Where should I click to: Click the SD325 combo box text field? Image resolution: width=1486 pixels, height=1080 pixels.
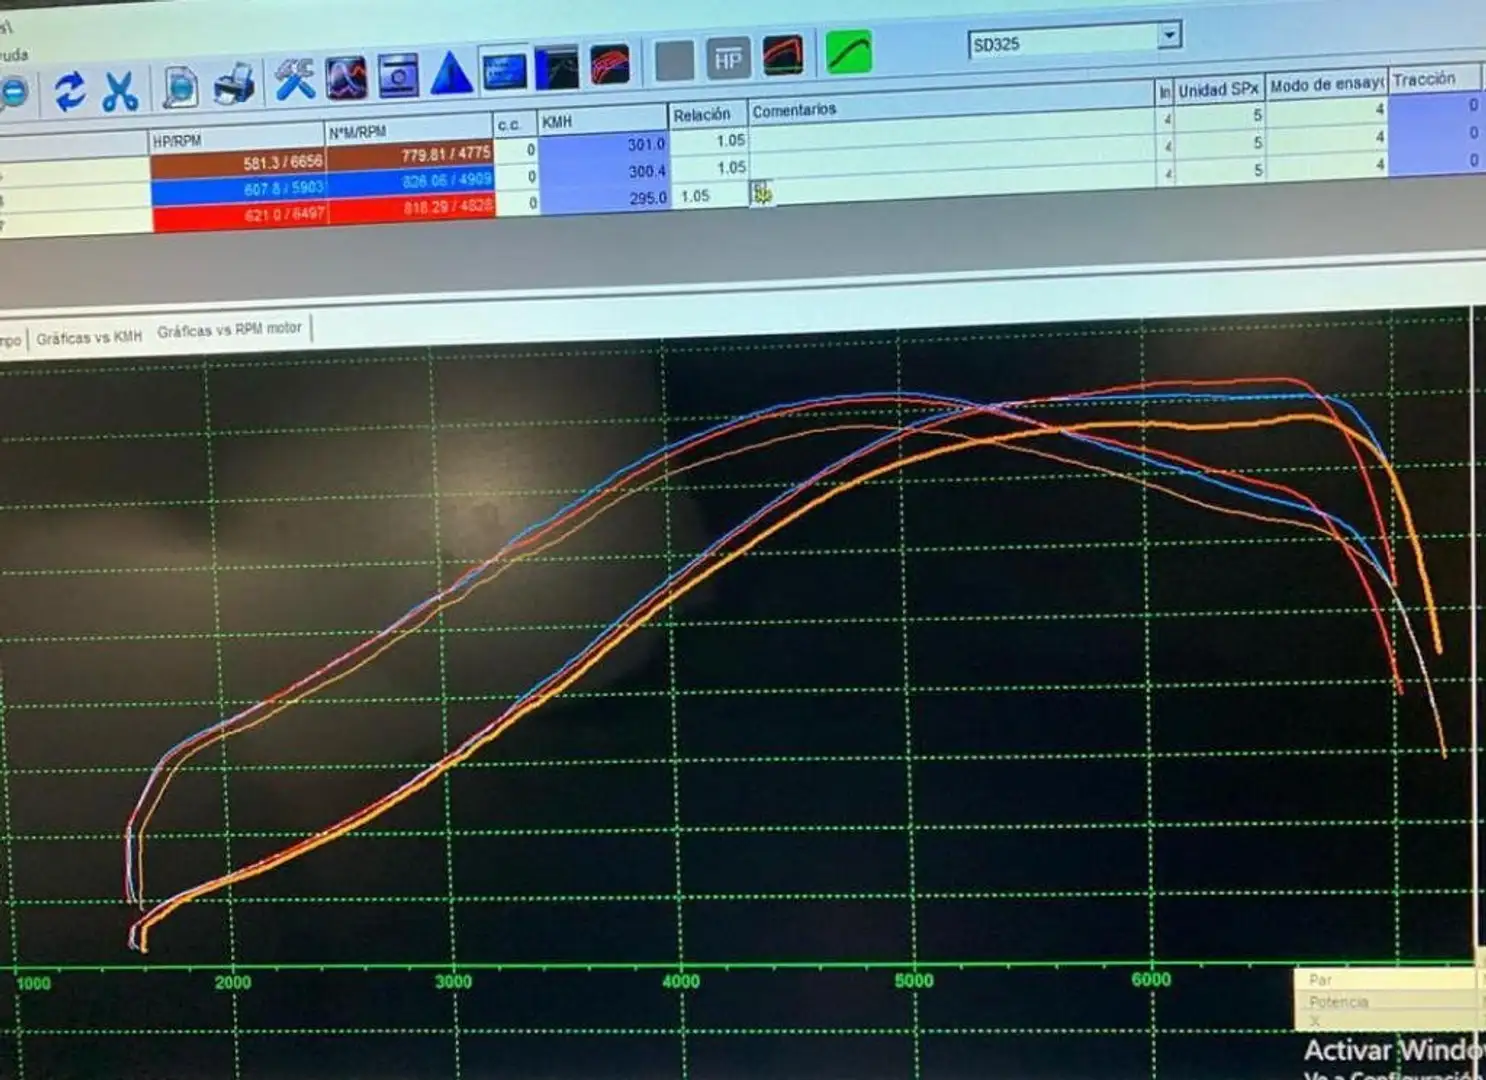click(x=1060, y=43)
